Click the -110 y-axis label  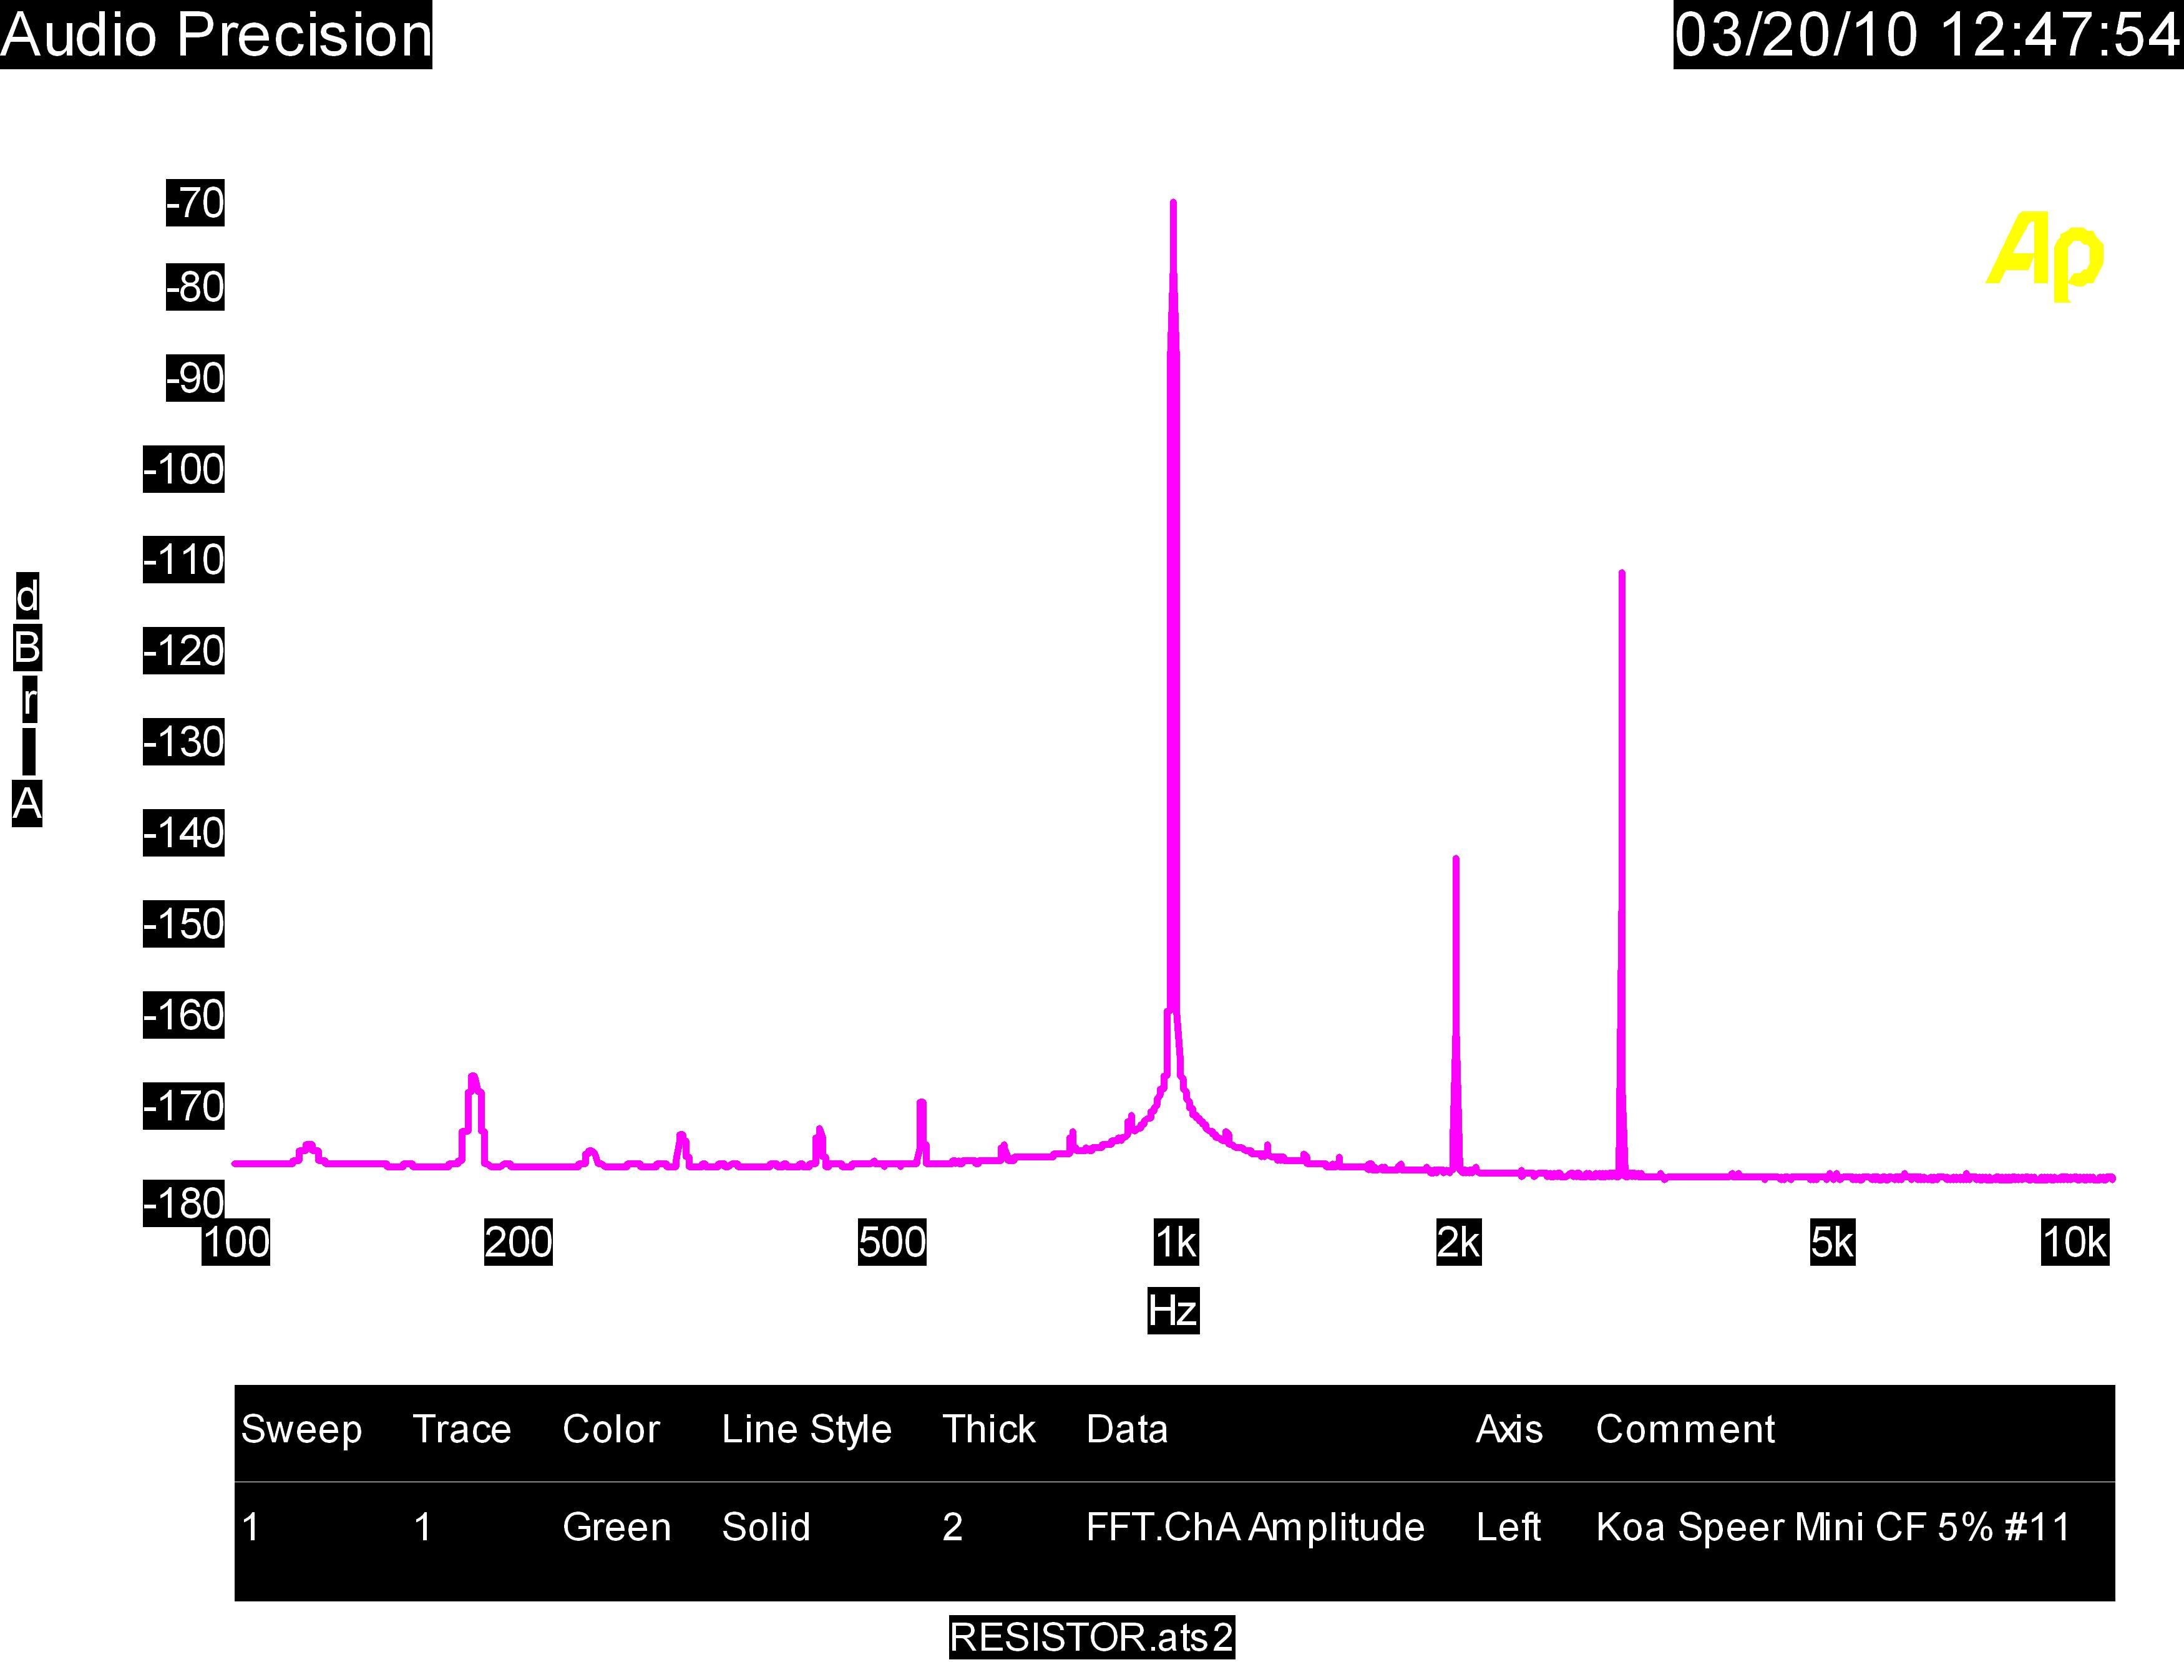(184, 560)
